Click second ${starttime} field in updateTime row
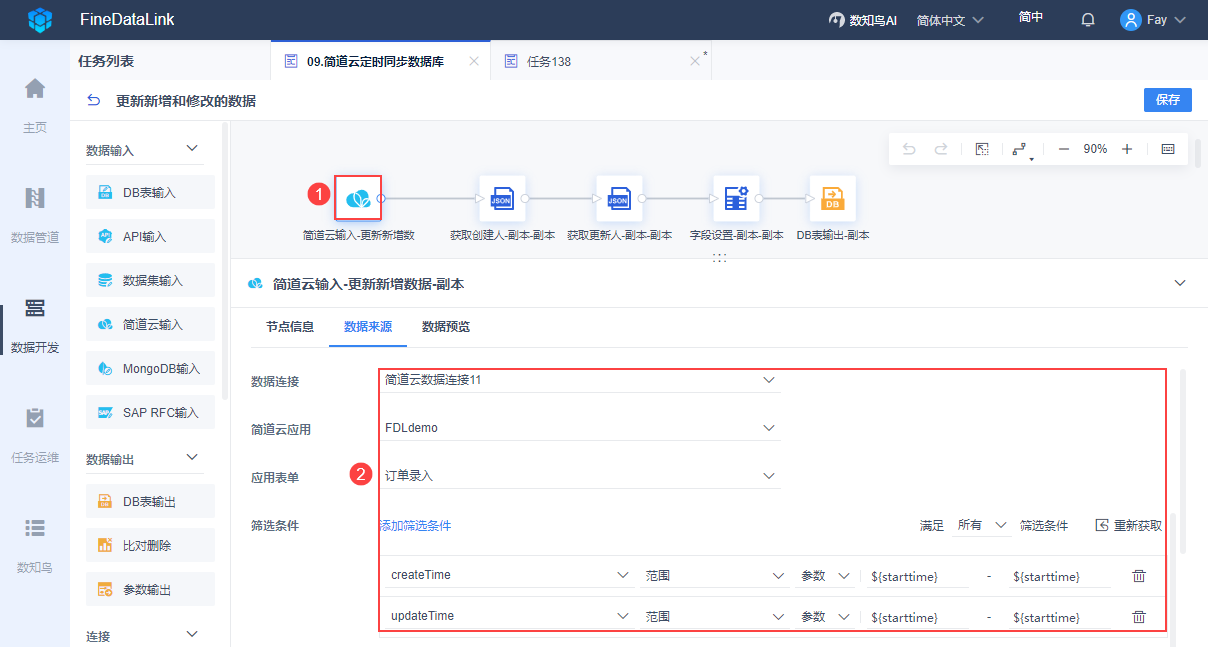The image size is (1208, 647). [x=1060, y=617]
